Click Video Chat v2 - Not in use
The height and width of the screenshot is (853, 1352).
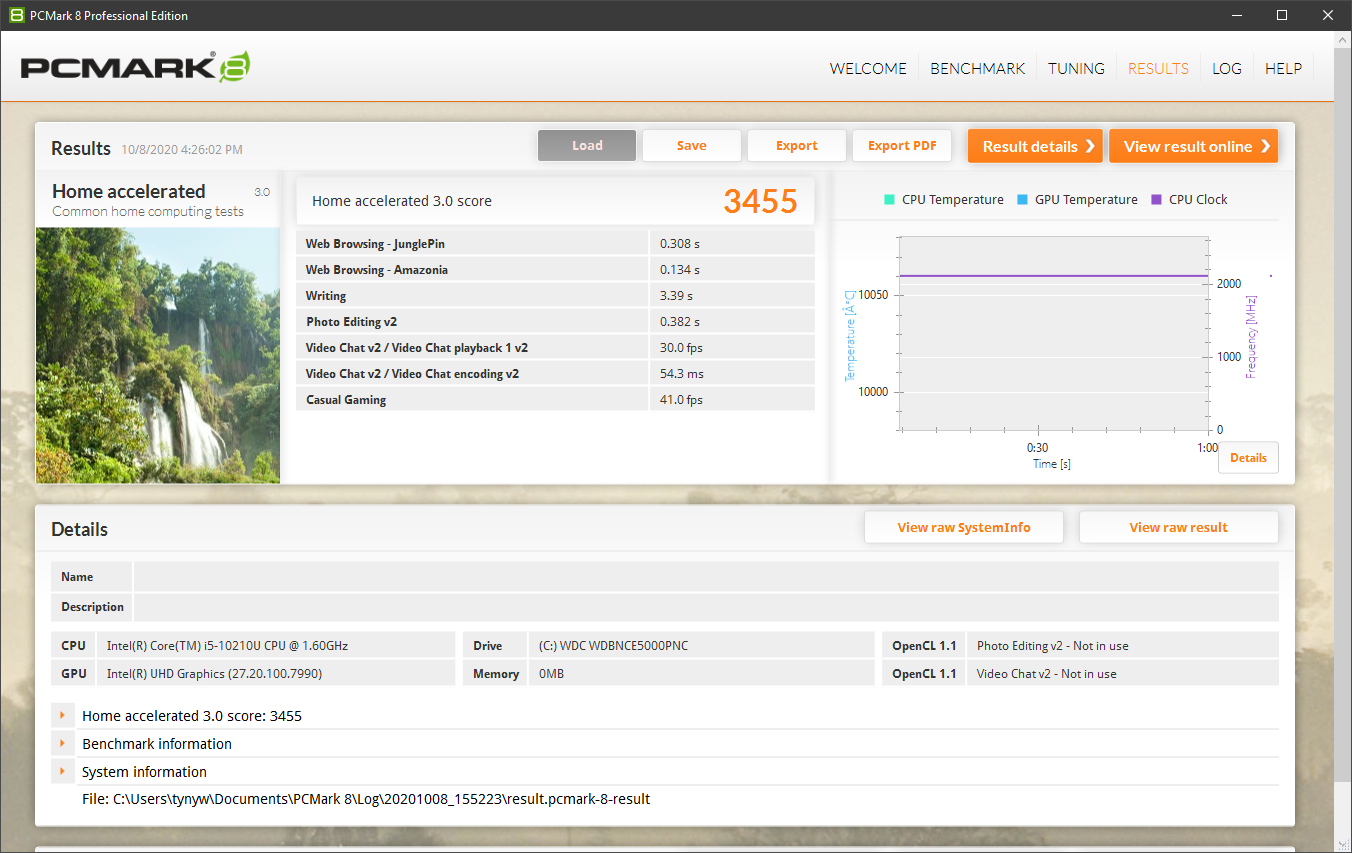tap(1047, 674)
